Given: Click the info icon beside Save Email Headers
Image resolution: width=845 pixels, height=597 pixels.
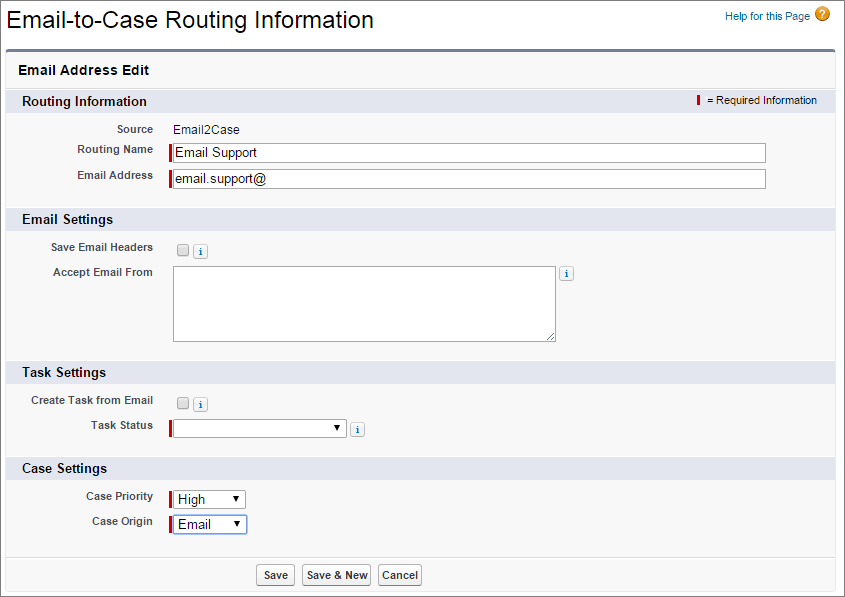Looking at the screenshot, I should 200,251.
